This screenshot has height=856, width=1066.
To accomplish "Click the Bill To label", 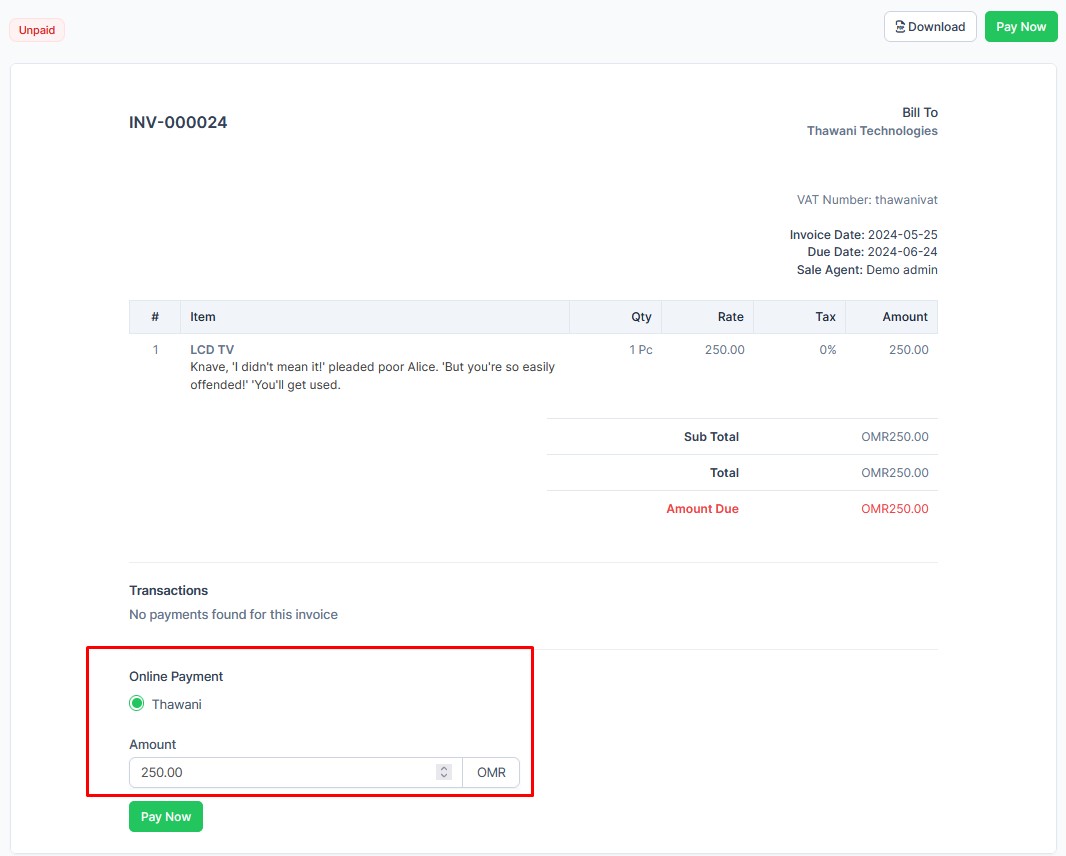I will 920,113.
